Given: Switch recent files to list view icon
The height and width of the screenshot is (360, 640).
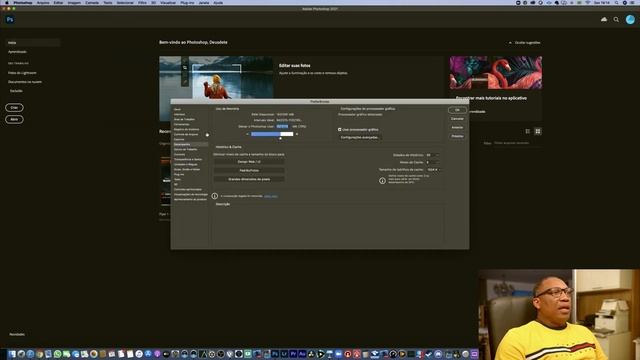Looking at the screenshot, I should point(528,131).
